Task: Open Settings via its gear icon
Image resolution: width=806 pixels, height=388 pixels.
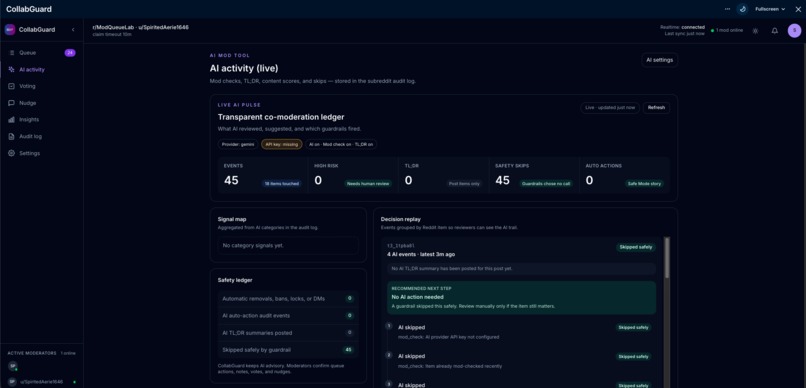Action: [x=12, y=153]
